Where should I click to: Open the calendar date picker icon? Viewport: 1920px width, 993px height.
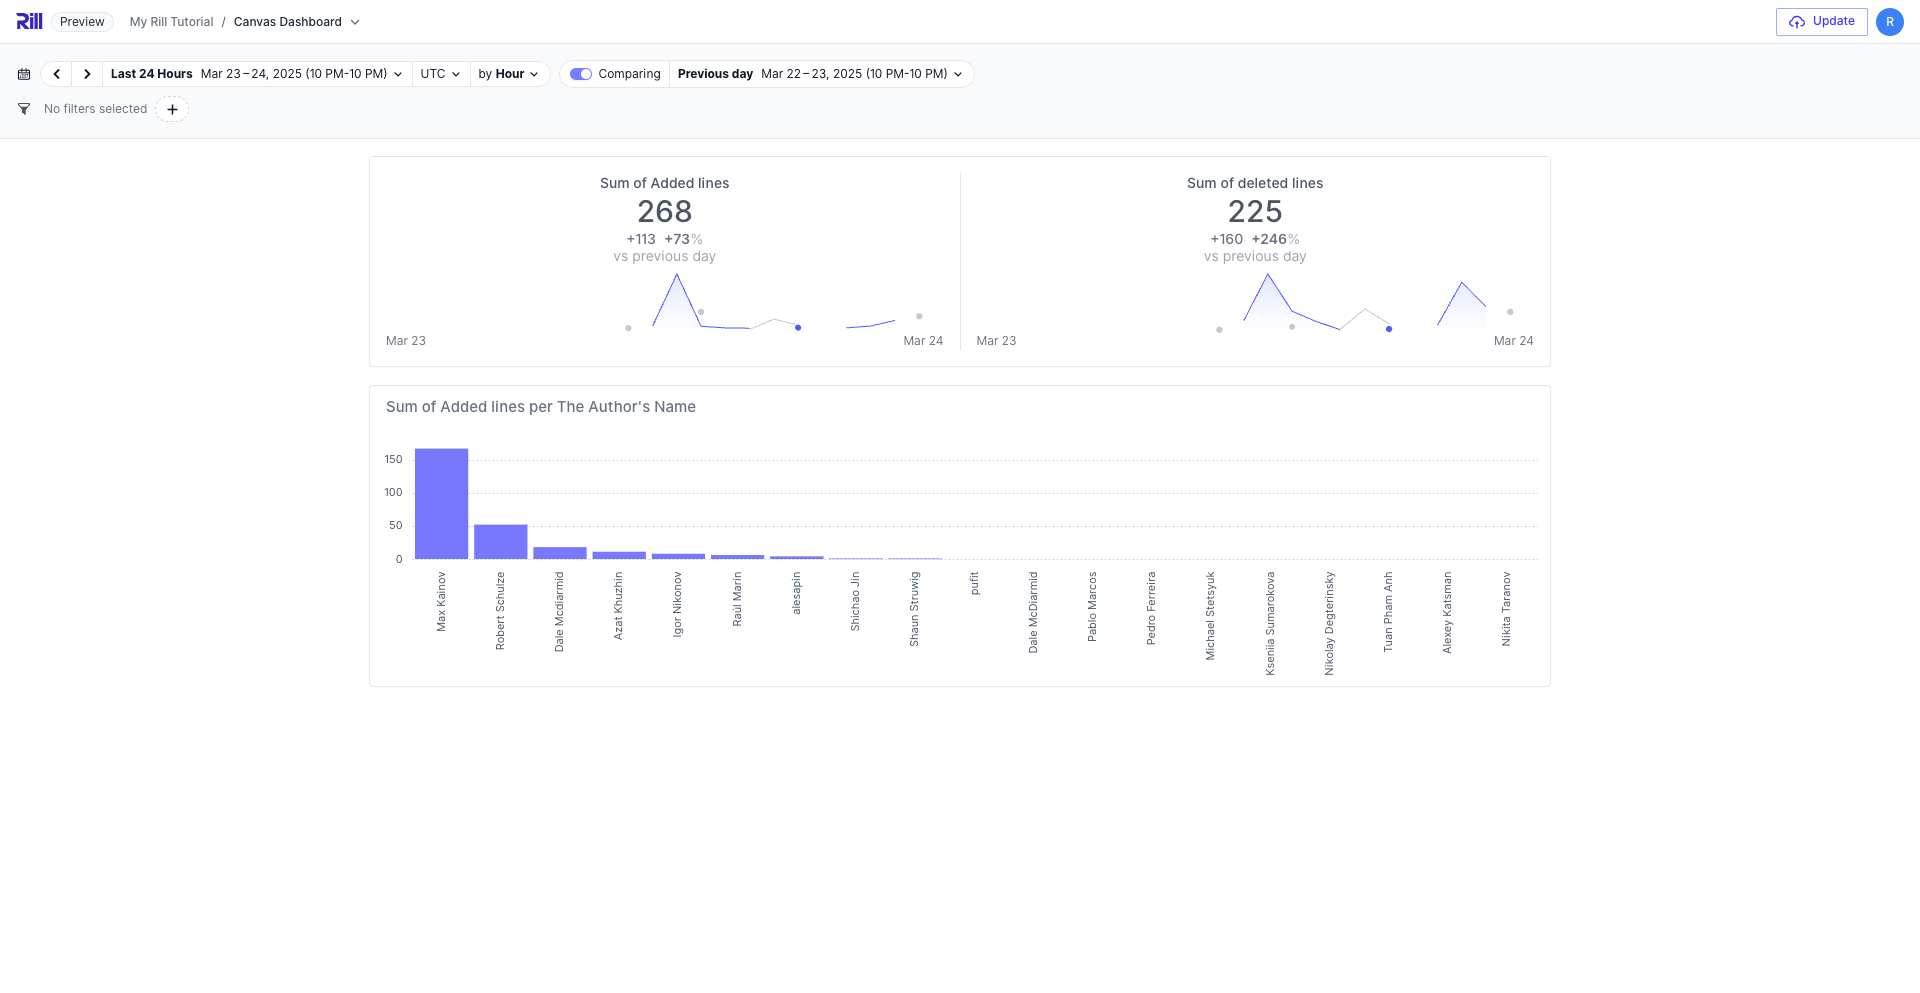[x=24, y=73]
